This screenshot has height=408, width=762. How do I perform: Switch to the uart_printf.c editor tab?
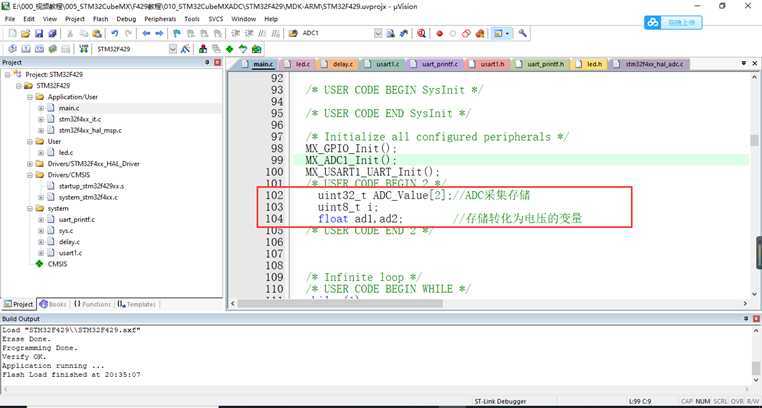coord(435,64)
